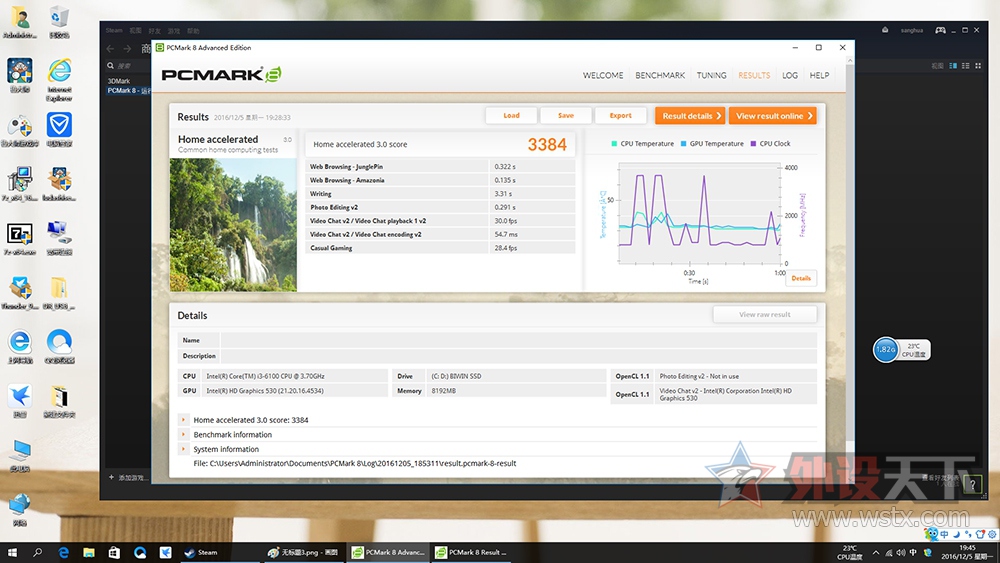Click the Load results button

click(x=511, y=115)
